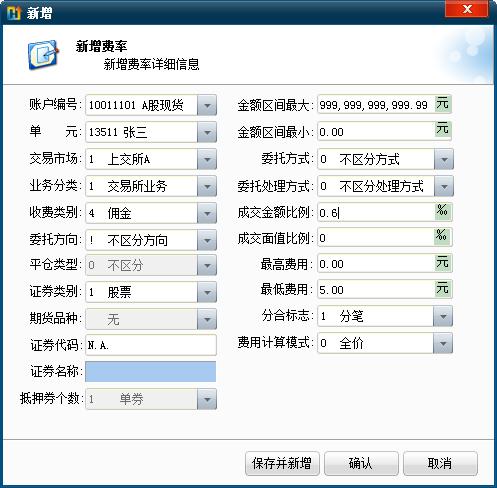Open the 交易市场 dropdown arrow
The height and width of the screenshot is (488, 497).
coord(207,159)
